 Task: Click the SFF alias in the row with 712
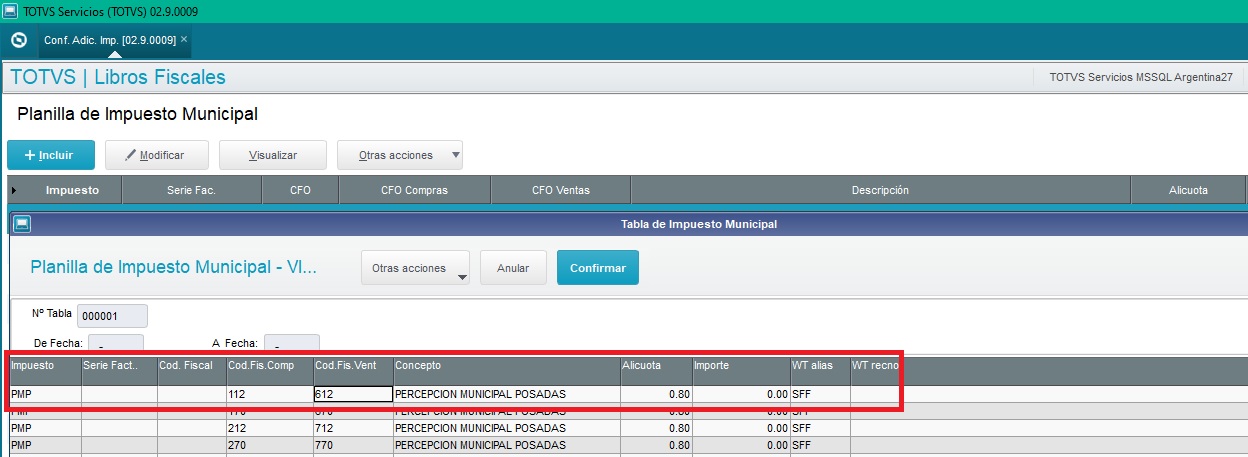point(820,428)
